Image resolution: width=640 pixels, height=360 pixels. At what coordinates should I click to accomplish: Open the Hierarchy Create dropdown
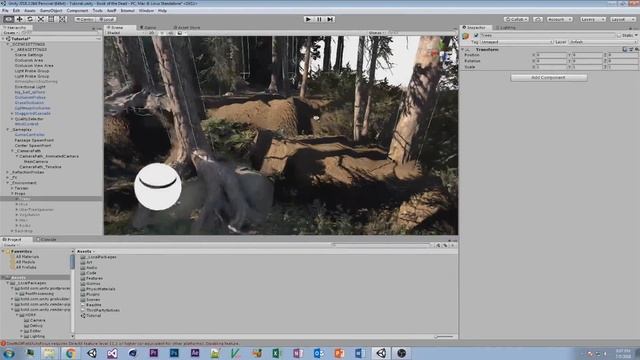[10, 33]
